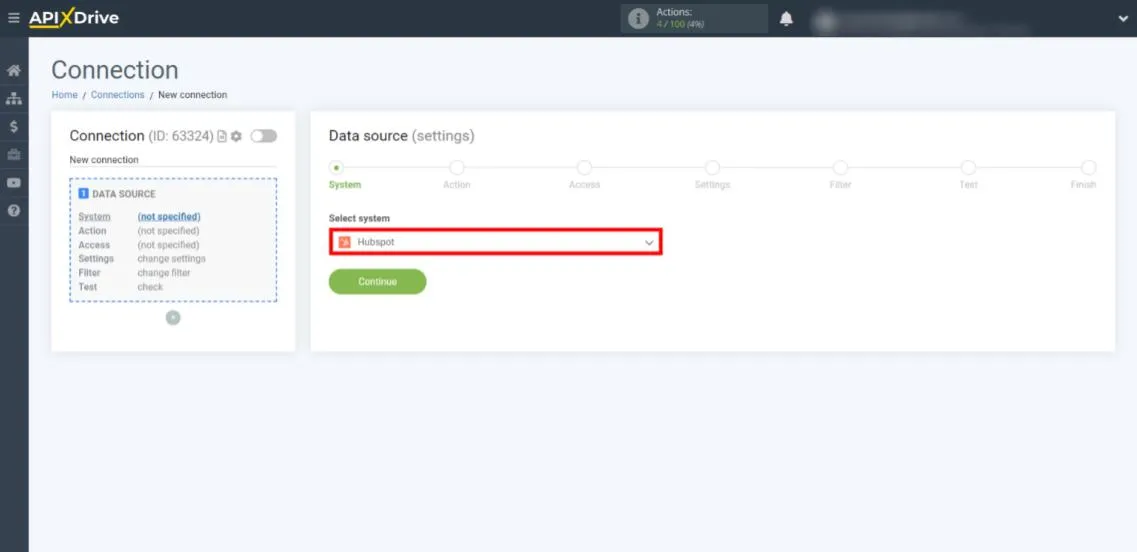
Task: Jump to the Action step in wizard
Action: 457,168
